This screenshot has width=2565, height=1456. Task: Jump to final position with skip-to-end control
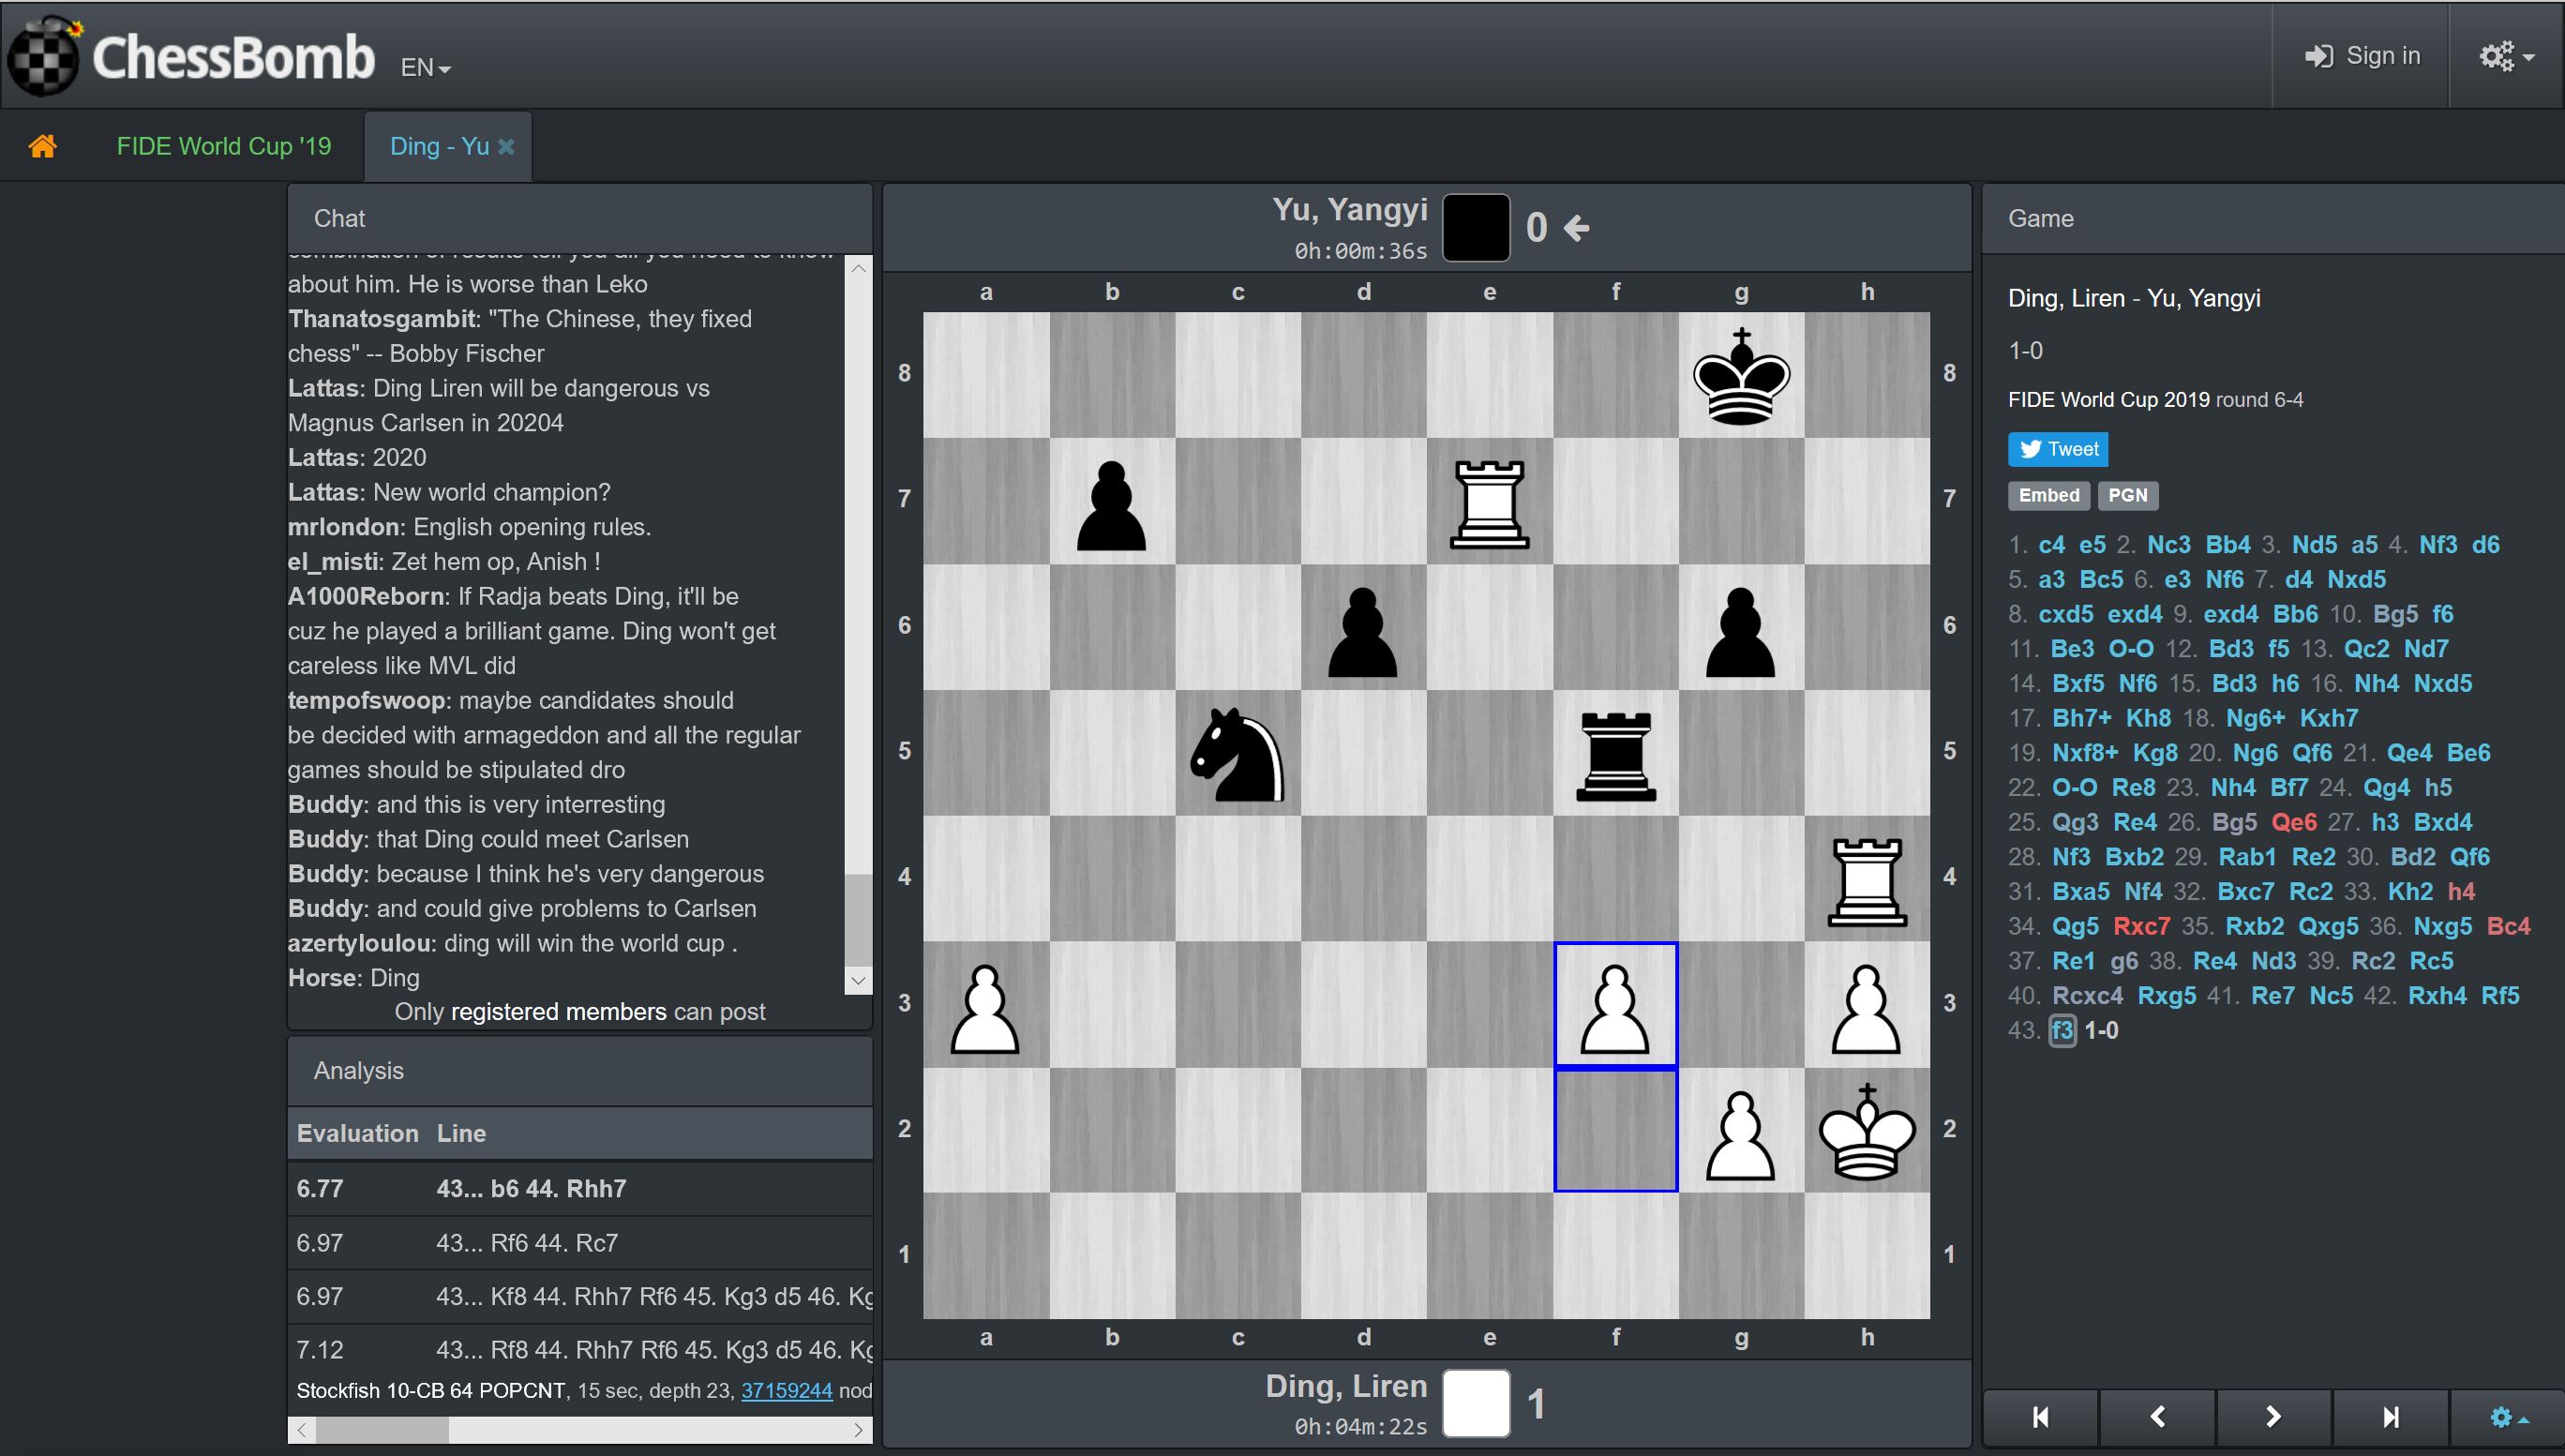(2390, 1417)
